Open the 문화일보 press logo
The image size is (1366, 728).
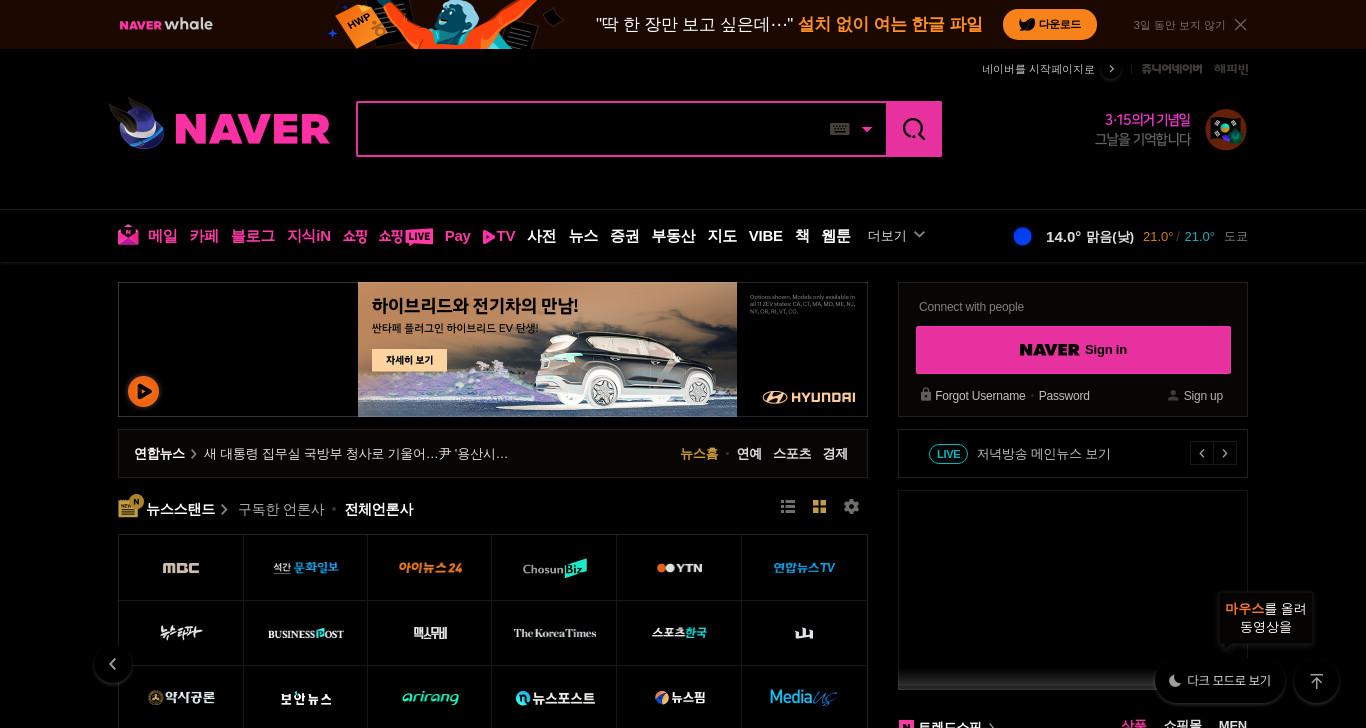tap(306, 568)
